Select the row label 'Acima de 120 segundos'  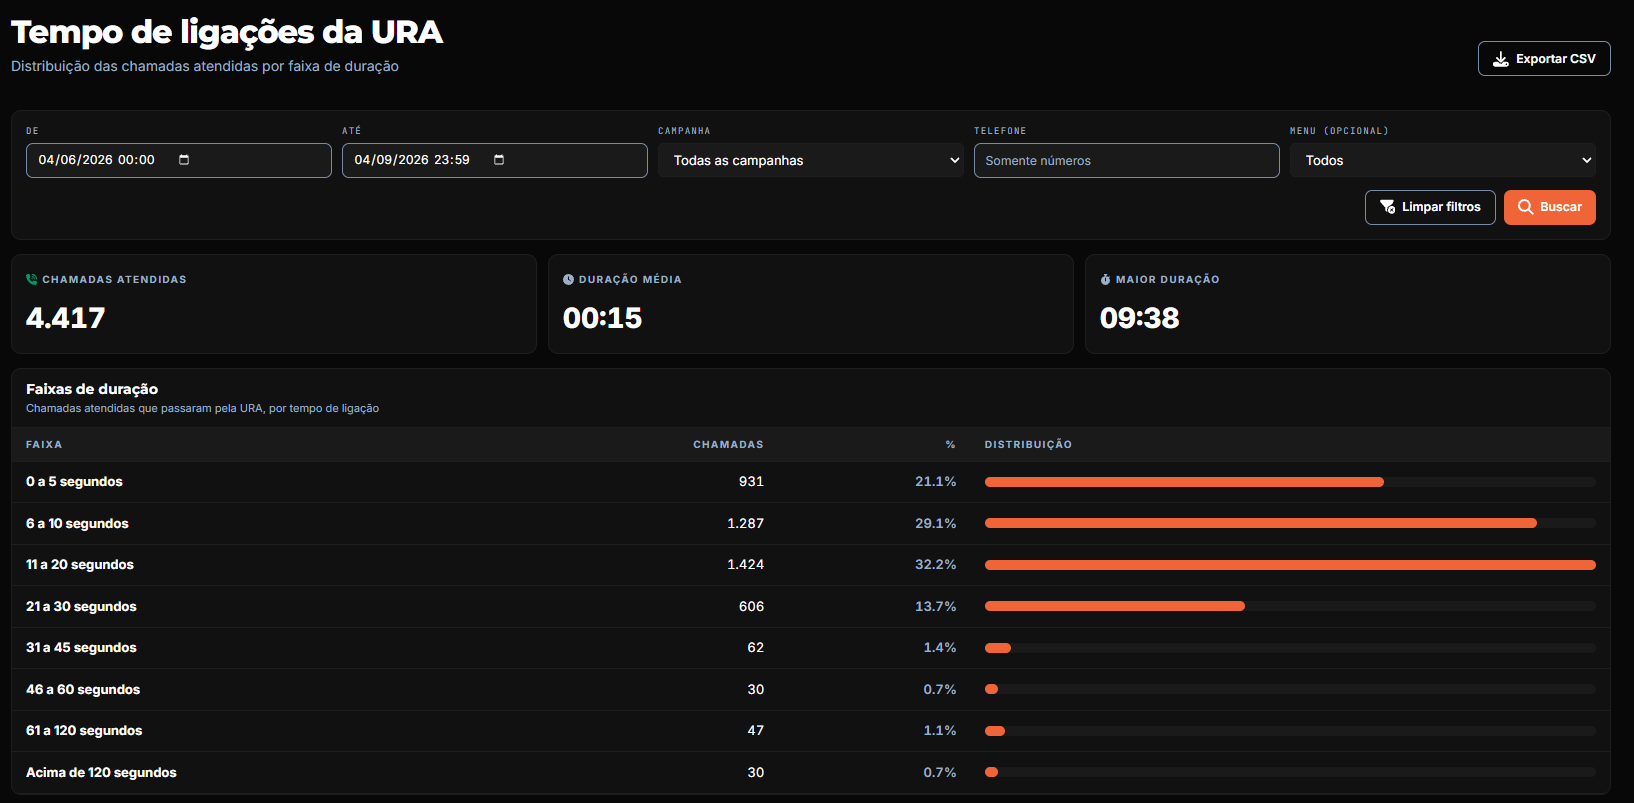tap(101, 772)
